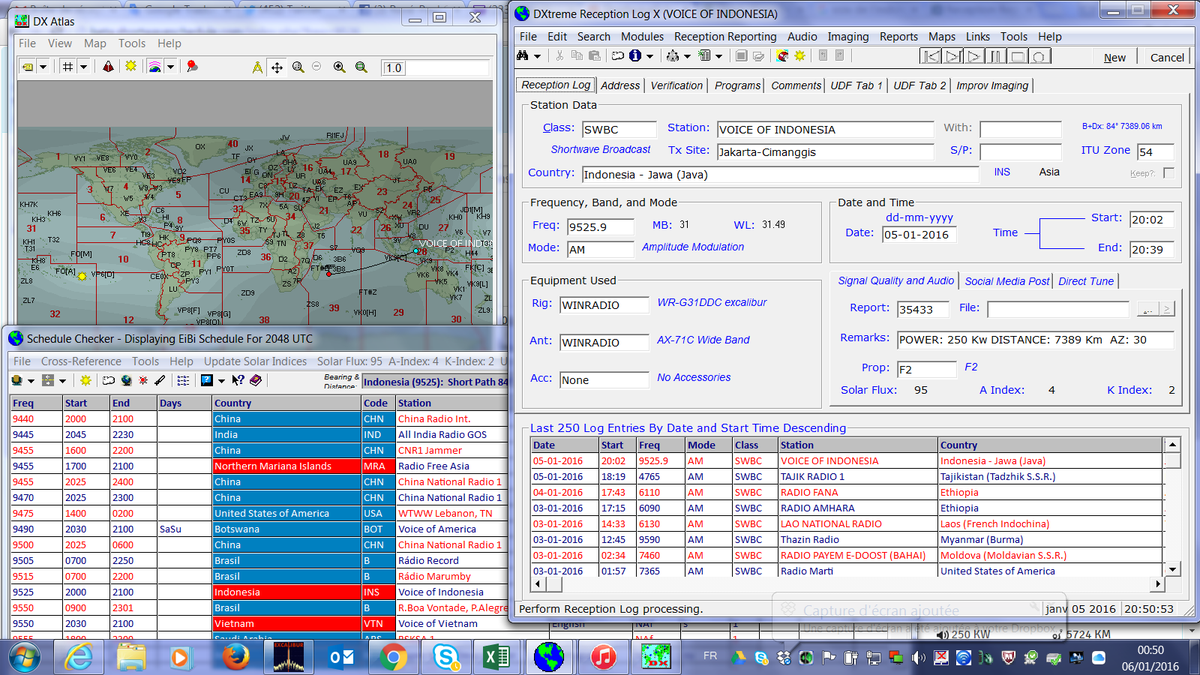
Task: Click the Station column header in log list
Action: (x=857, y=445)
